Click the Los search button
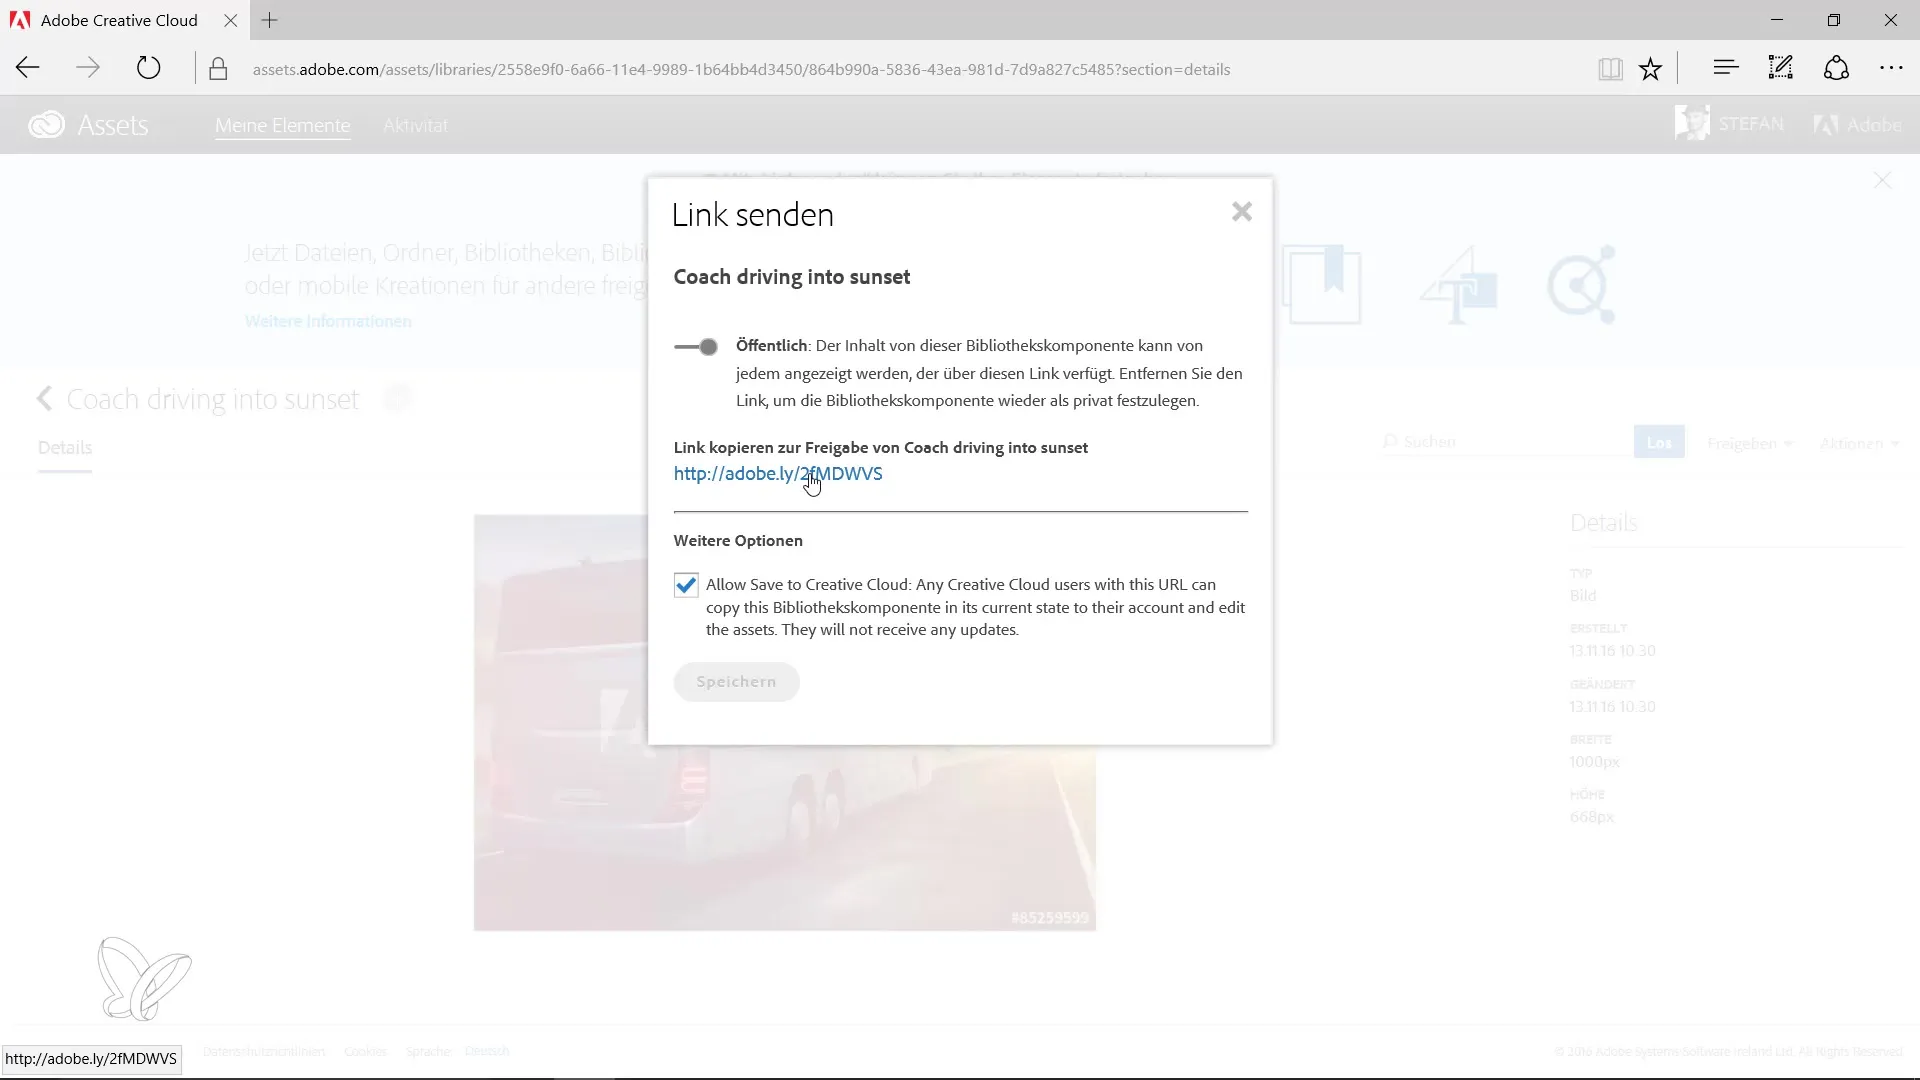Viewport: 1920px width, 1080px height. tap(1659, 442)
